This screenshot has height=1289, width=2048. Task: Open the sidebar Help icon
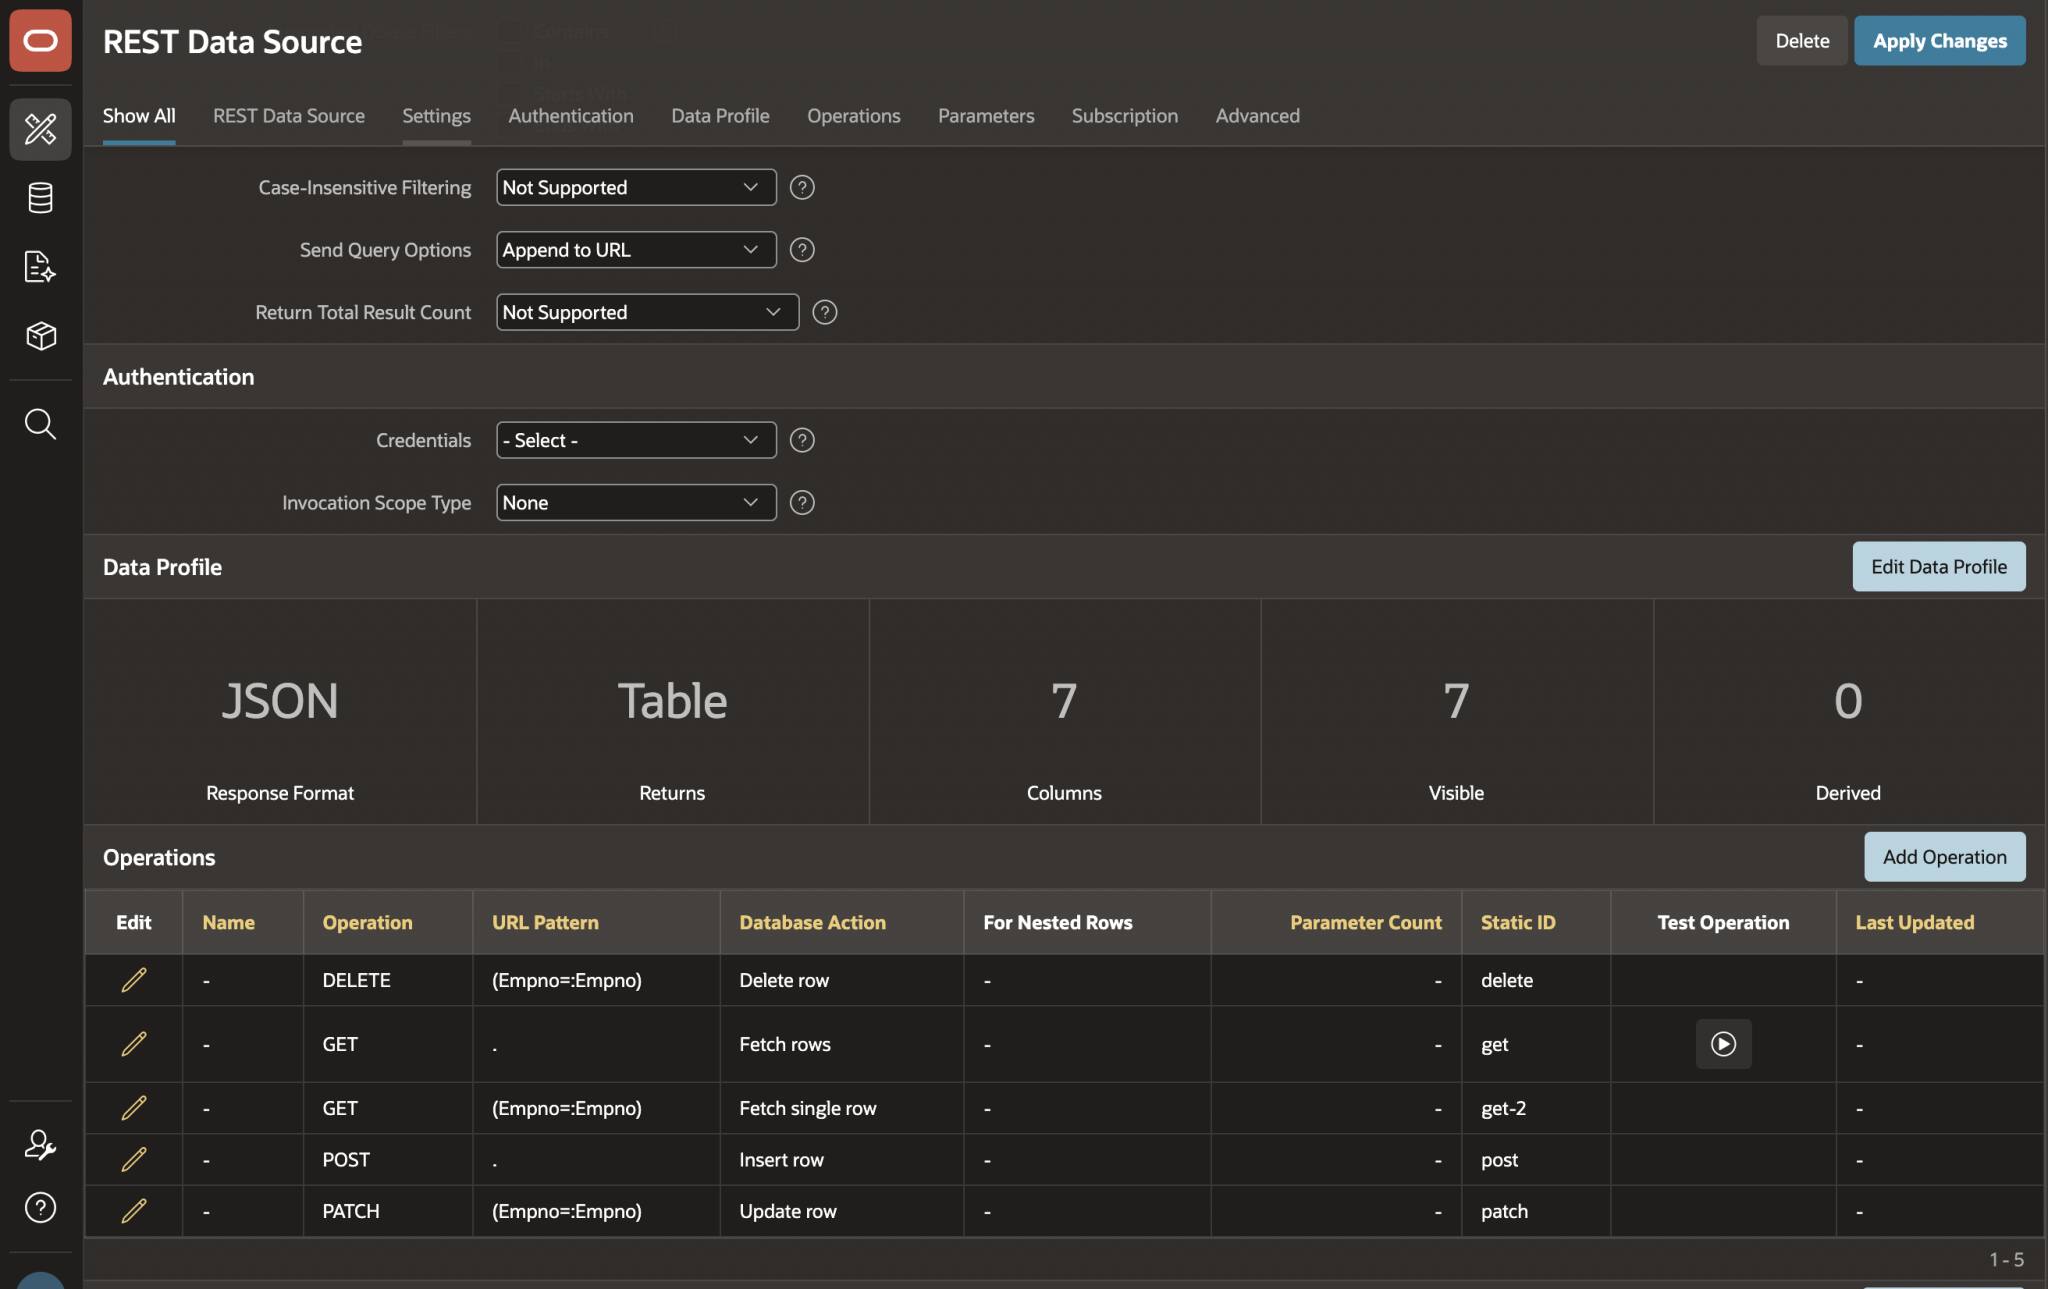(x=40, y=1207)
